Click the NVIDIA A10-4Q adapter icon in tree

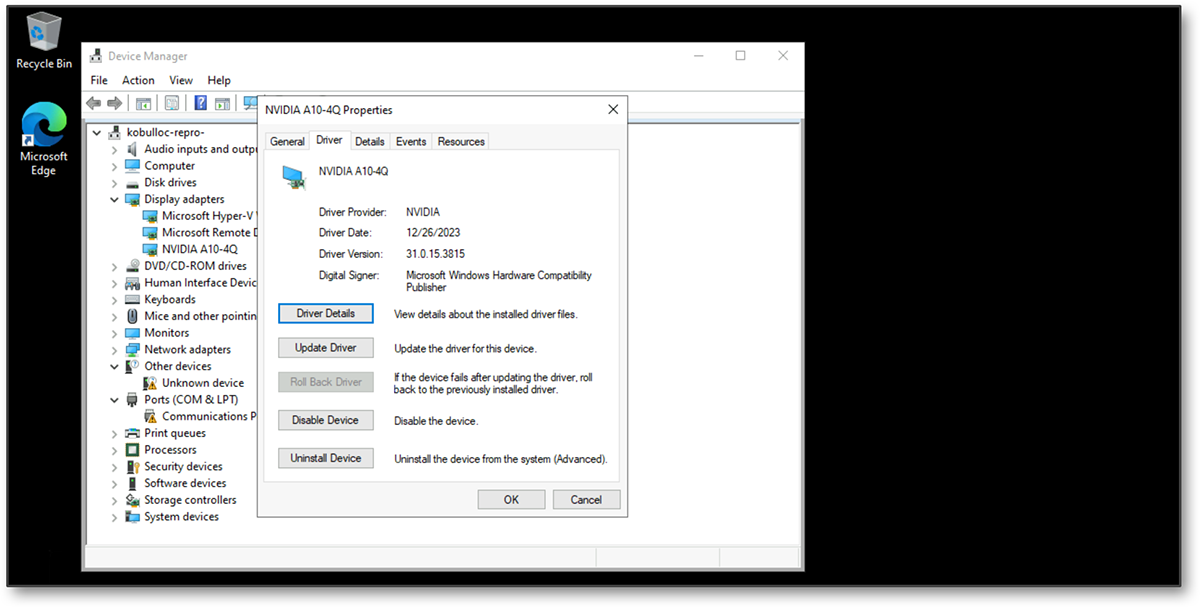point(150,249)
